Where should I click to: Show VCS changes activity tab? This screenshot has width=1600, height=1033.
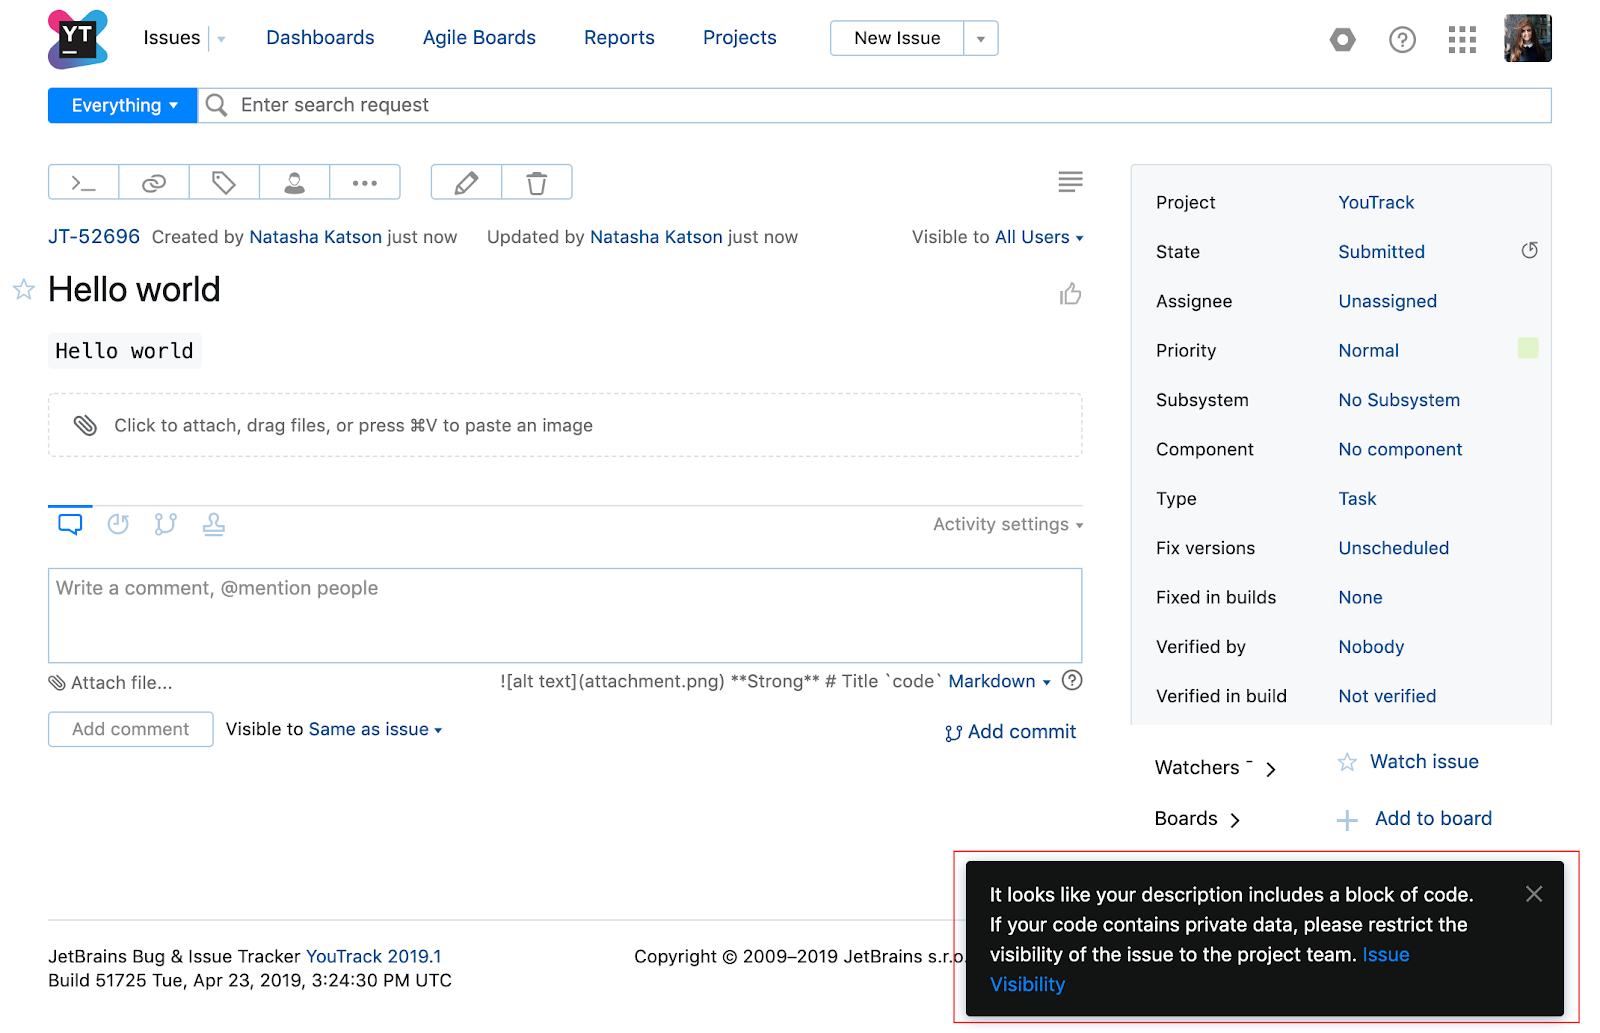(166, 524)
